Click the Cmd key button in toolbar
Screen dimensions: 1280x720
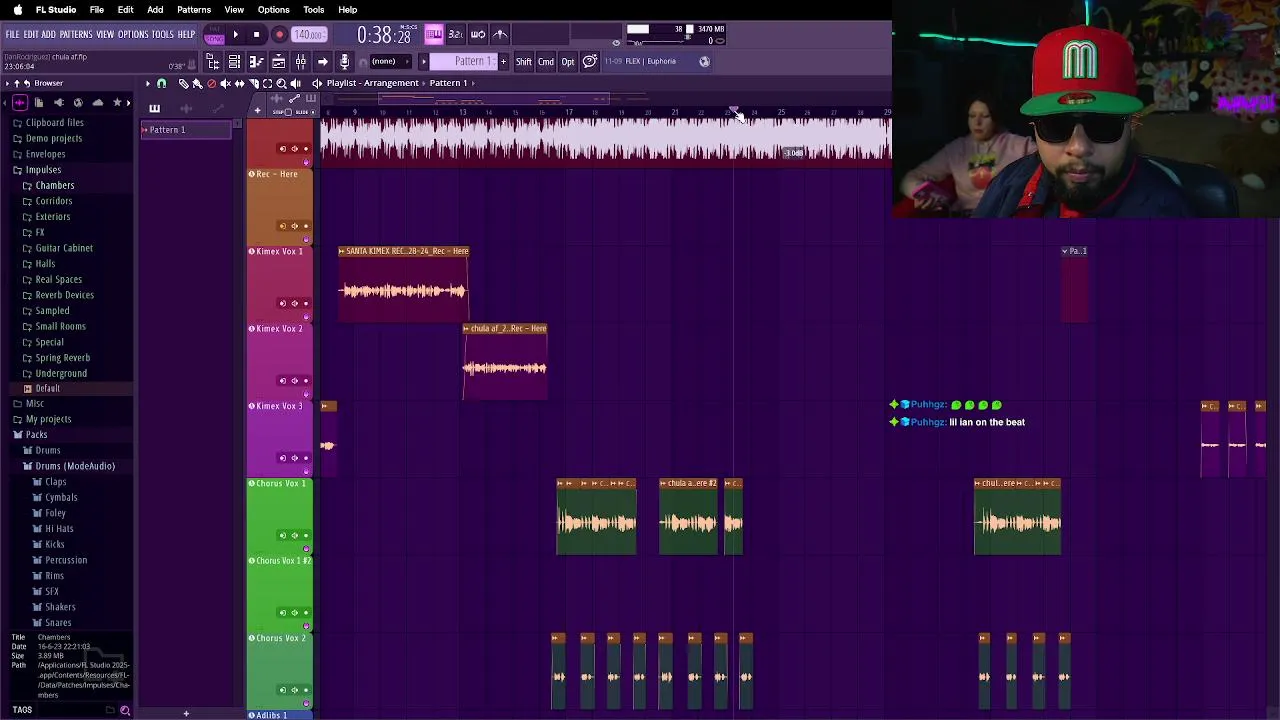pos(546,62)
